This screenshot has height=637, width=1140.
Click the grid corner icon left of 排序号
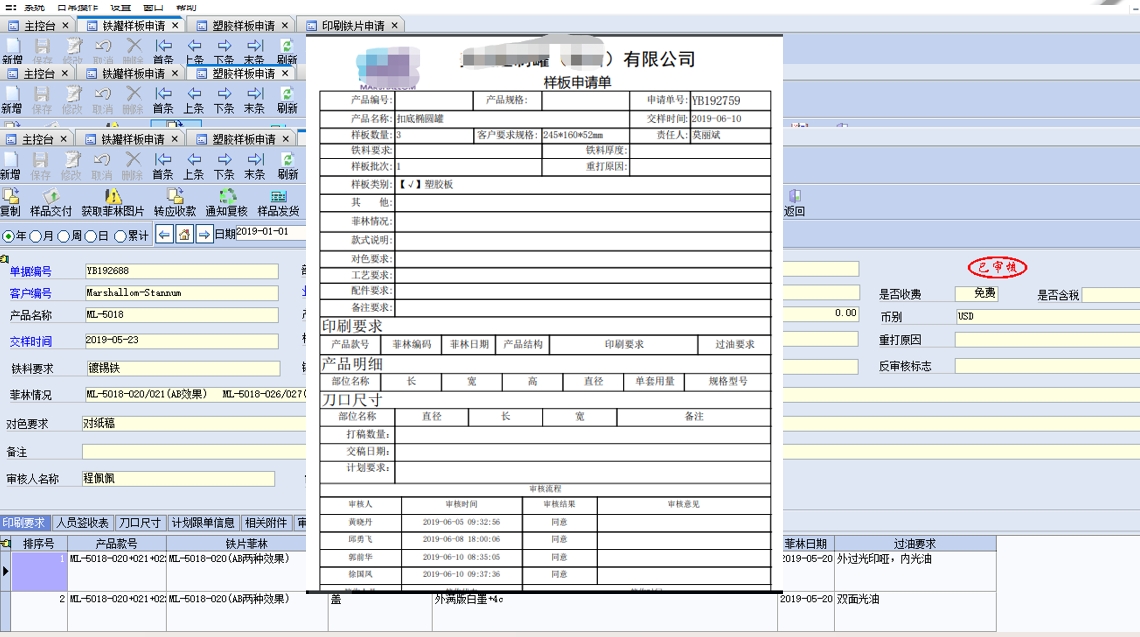pos(5,543)
